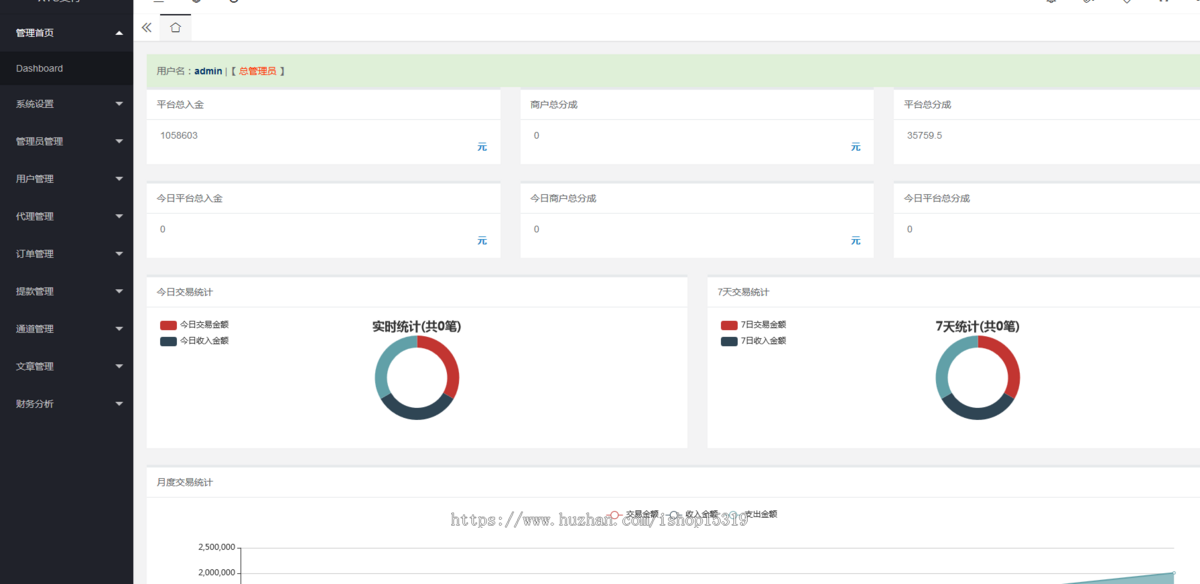Click the admin username text

[208, 72]
